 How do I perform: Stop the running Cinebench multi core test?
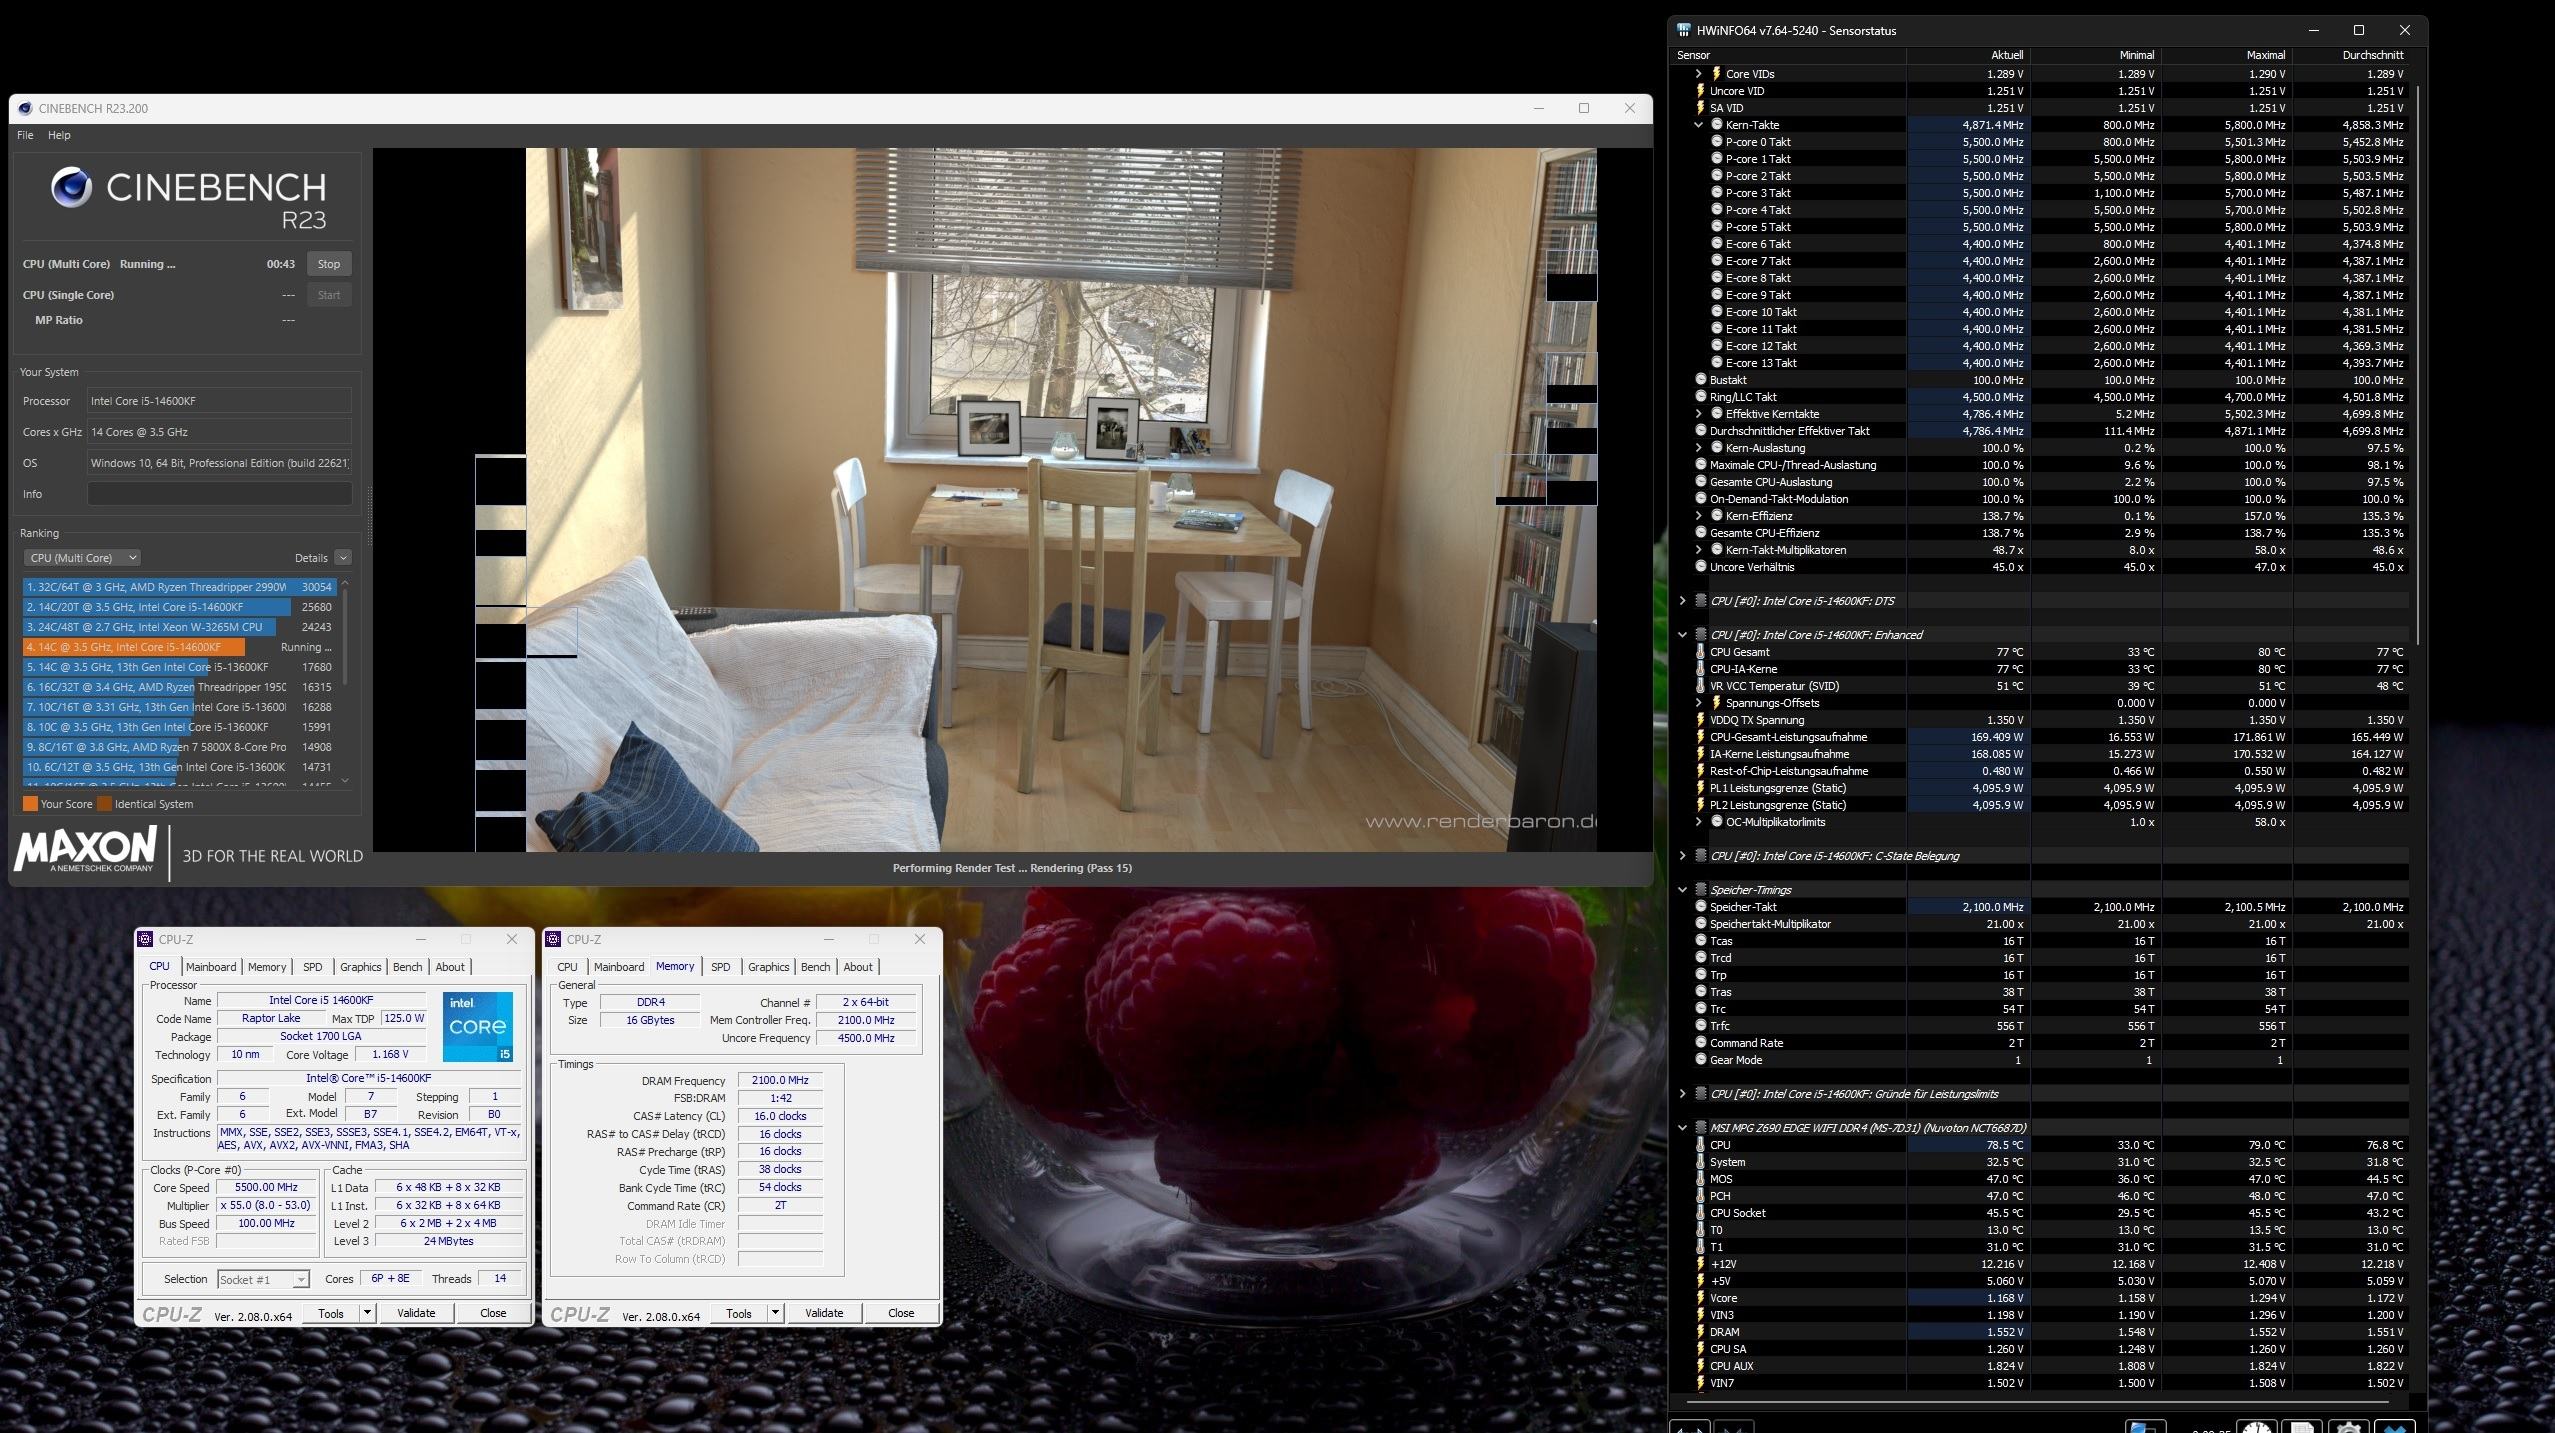pyautogui.click(x=329, y=264)
